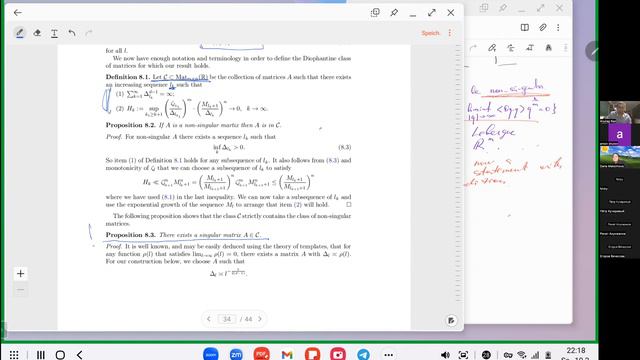The height and width of the screenshot is (360, 640).
Task: Adjust the Notes window transparency icon
Action: tap(484, 8)
